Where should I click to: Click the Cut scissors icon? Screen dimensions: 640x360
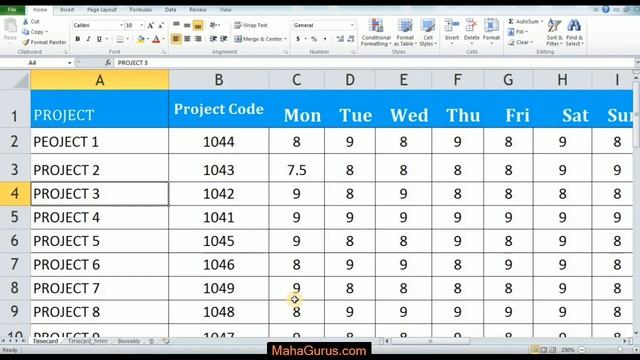click(26, 22)
